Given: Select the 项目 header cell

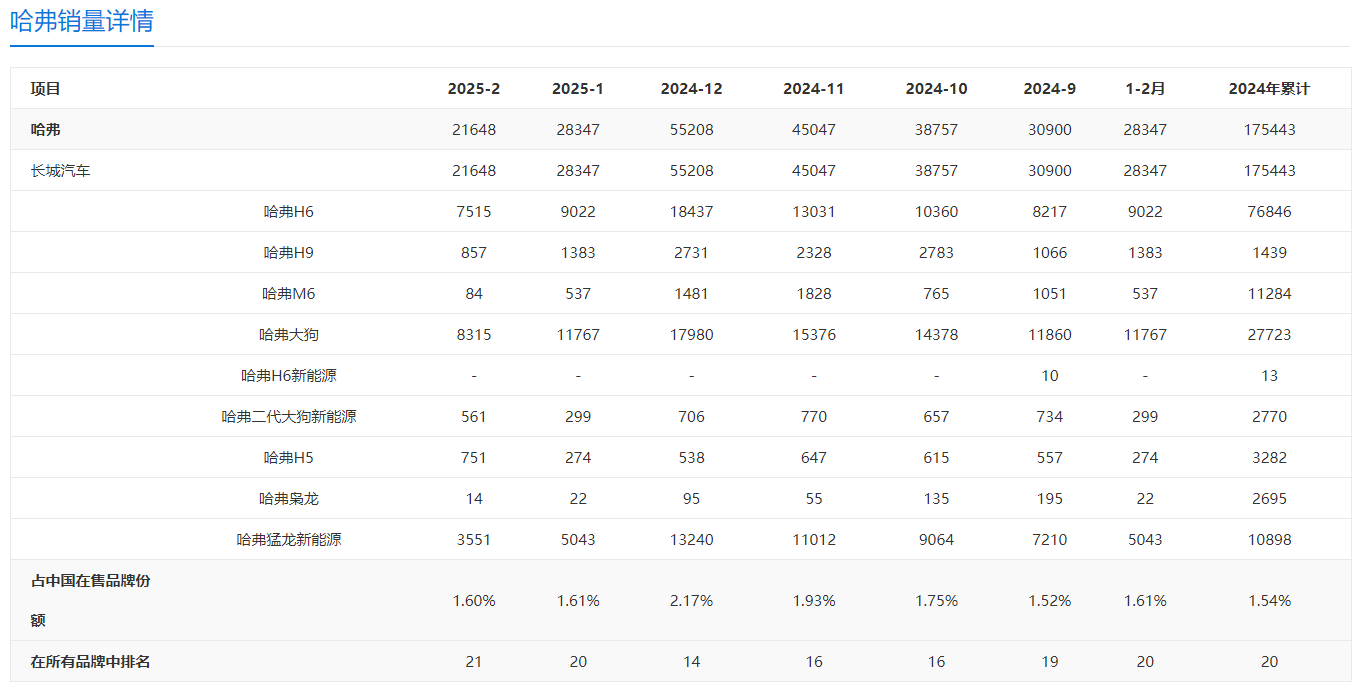Looking at the screenshot, I should [46, 89].
